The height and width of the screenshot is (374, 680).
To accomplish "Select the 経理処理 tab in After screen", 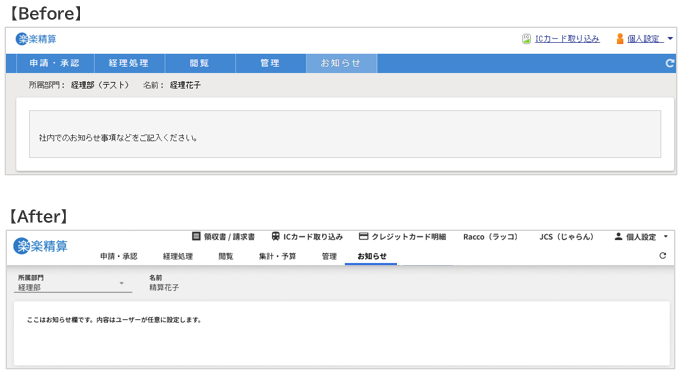I will click(178, 256).
